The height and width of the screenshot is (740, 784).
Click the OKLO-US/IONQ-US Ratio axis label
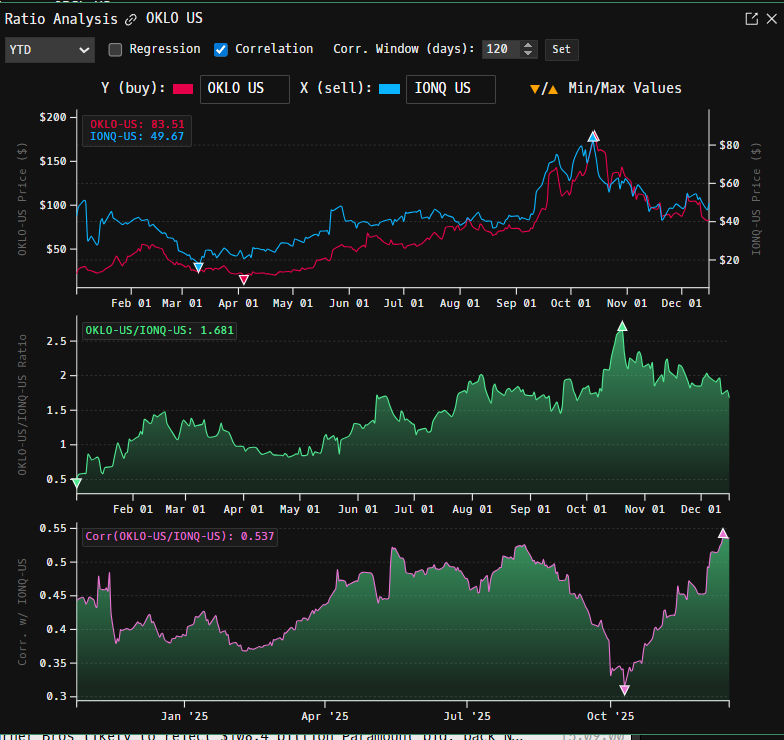(x=22, y=405)
